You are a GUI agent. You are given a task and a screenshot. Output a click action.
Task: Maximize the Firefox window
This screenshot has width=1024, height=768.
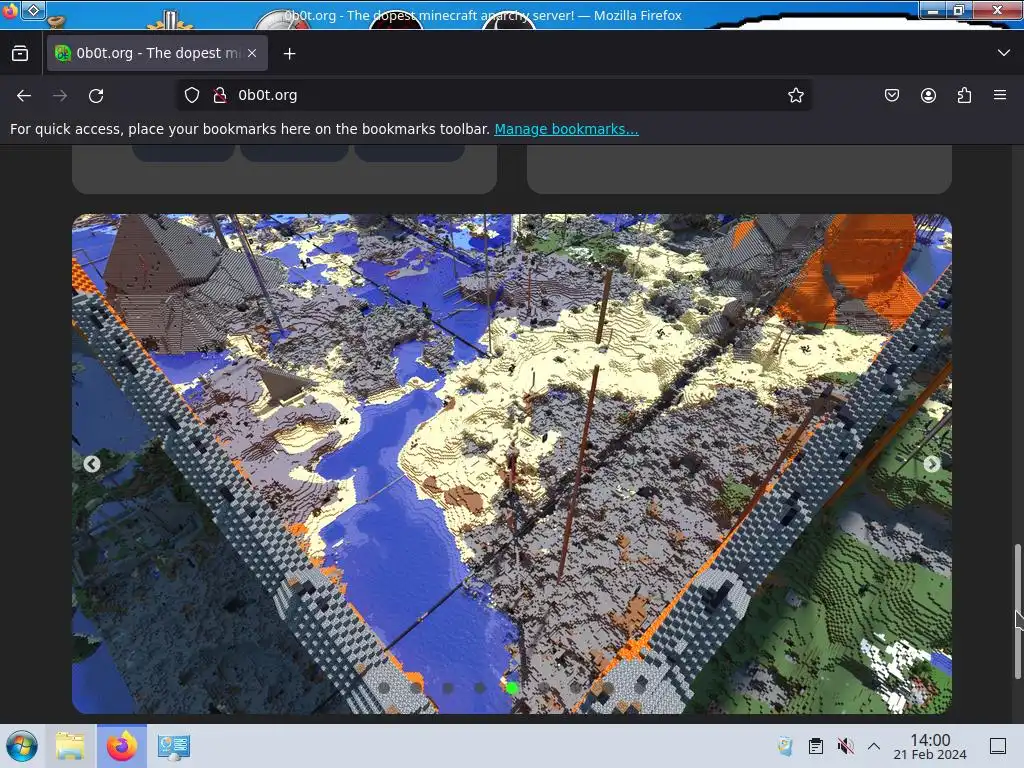[959, 10]
